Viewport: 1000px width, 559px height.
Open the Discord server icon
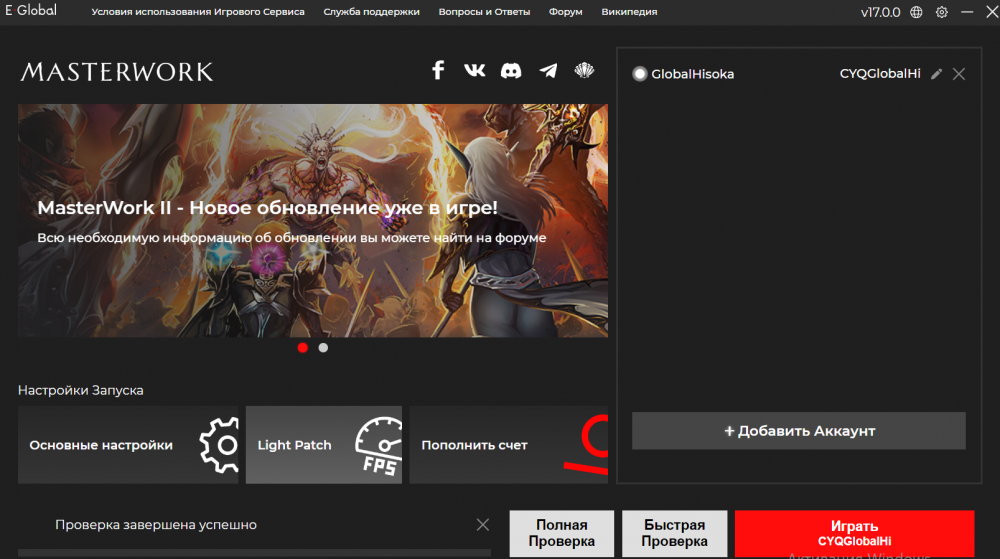511,70
